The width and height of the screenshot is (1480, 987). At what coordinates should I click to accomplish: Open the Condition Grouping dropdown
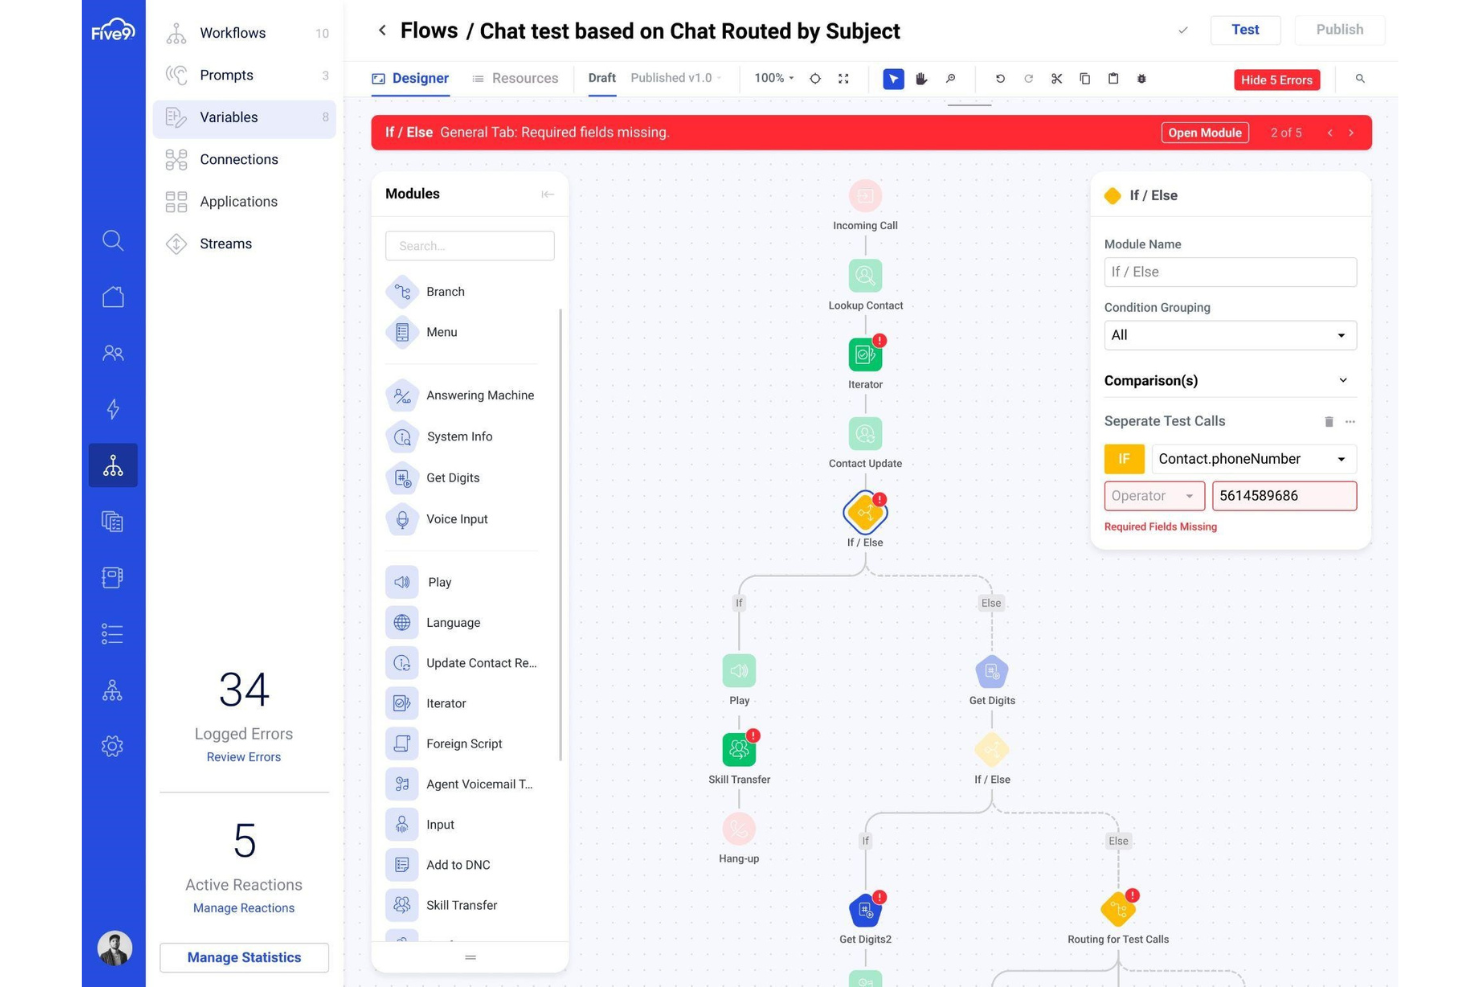coord(1230,335)
